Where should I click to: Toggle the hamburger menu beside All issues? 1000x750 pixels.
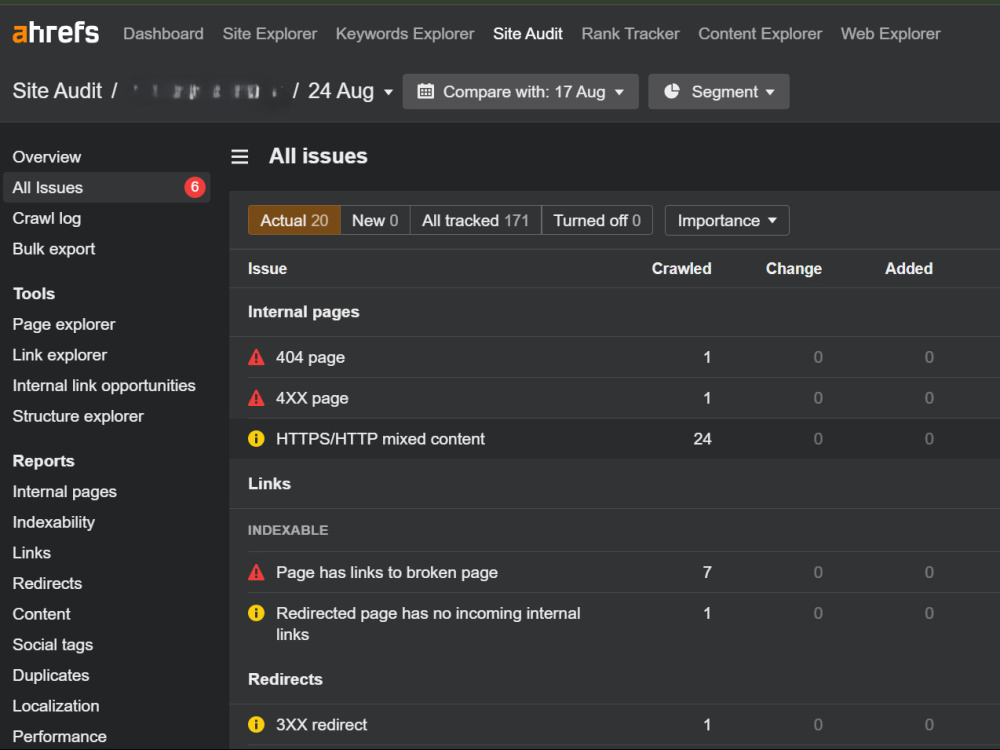click(x=239, y=156)
